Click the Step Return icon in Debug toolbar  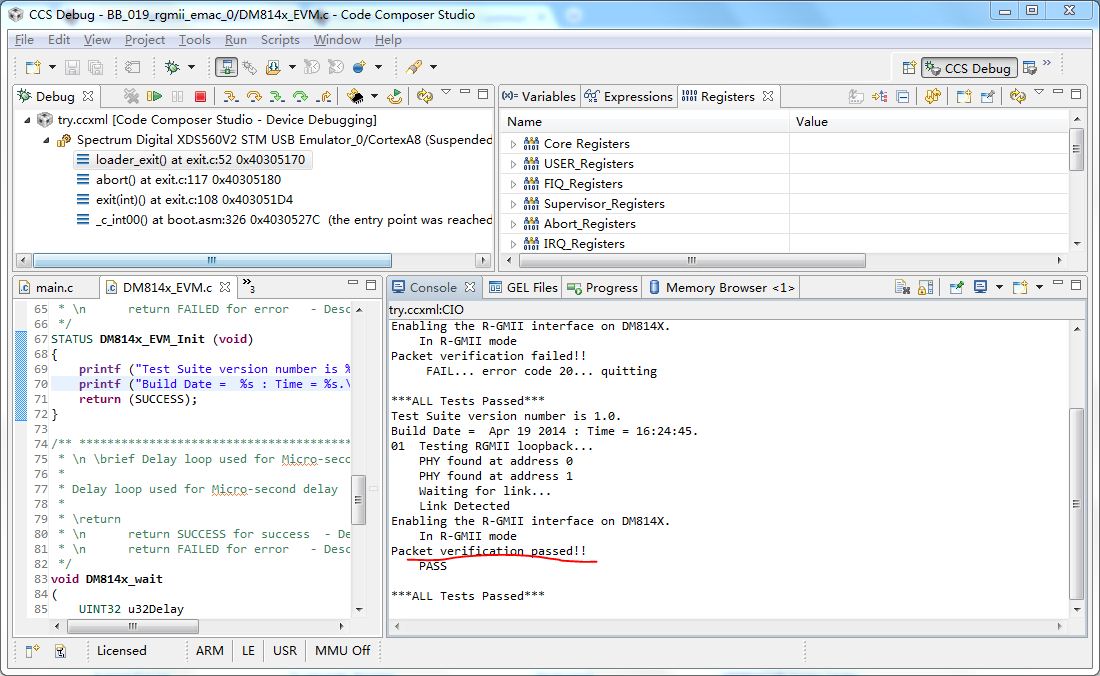coord(324,96)
